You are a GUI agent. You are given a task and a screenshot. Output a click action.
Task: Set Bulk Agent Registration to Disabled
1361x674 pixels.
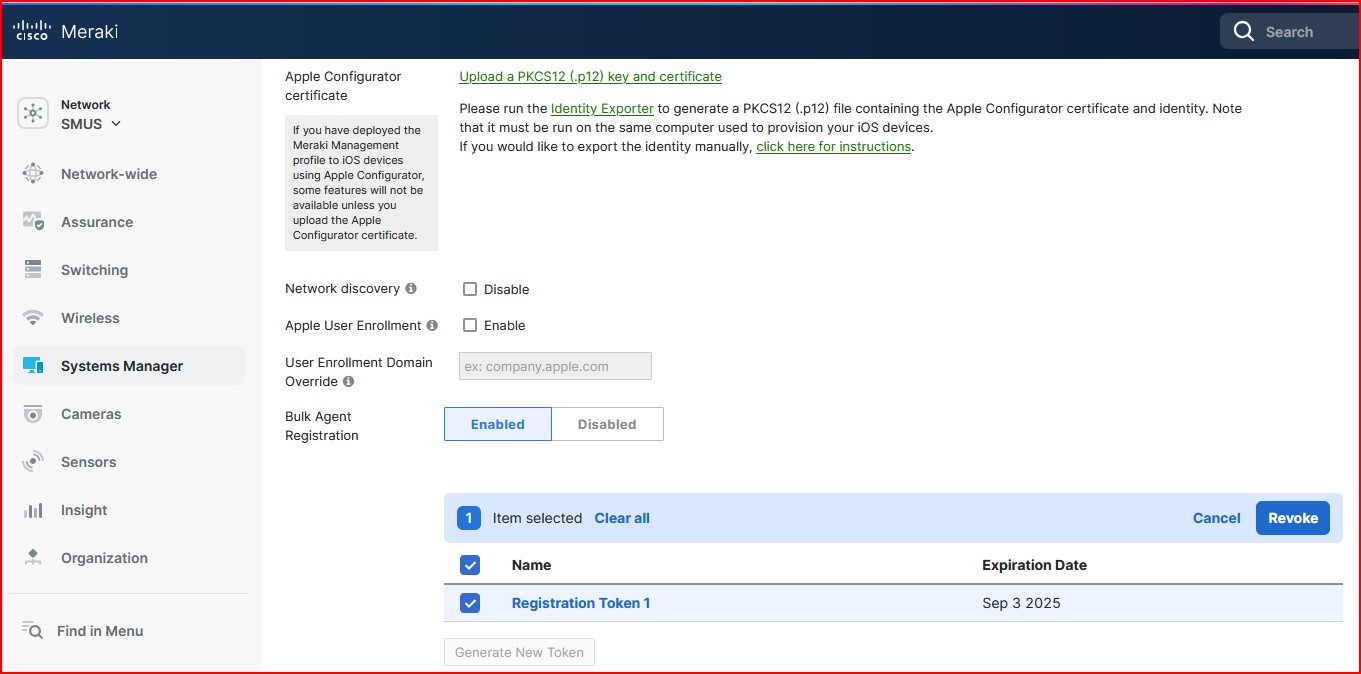607,424
